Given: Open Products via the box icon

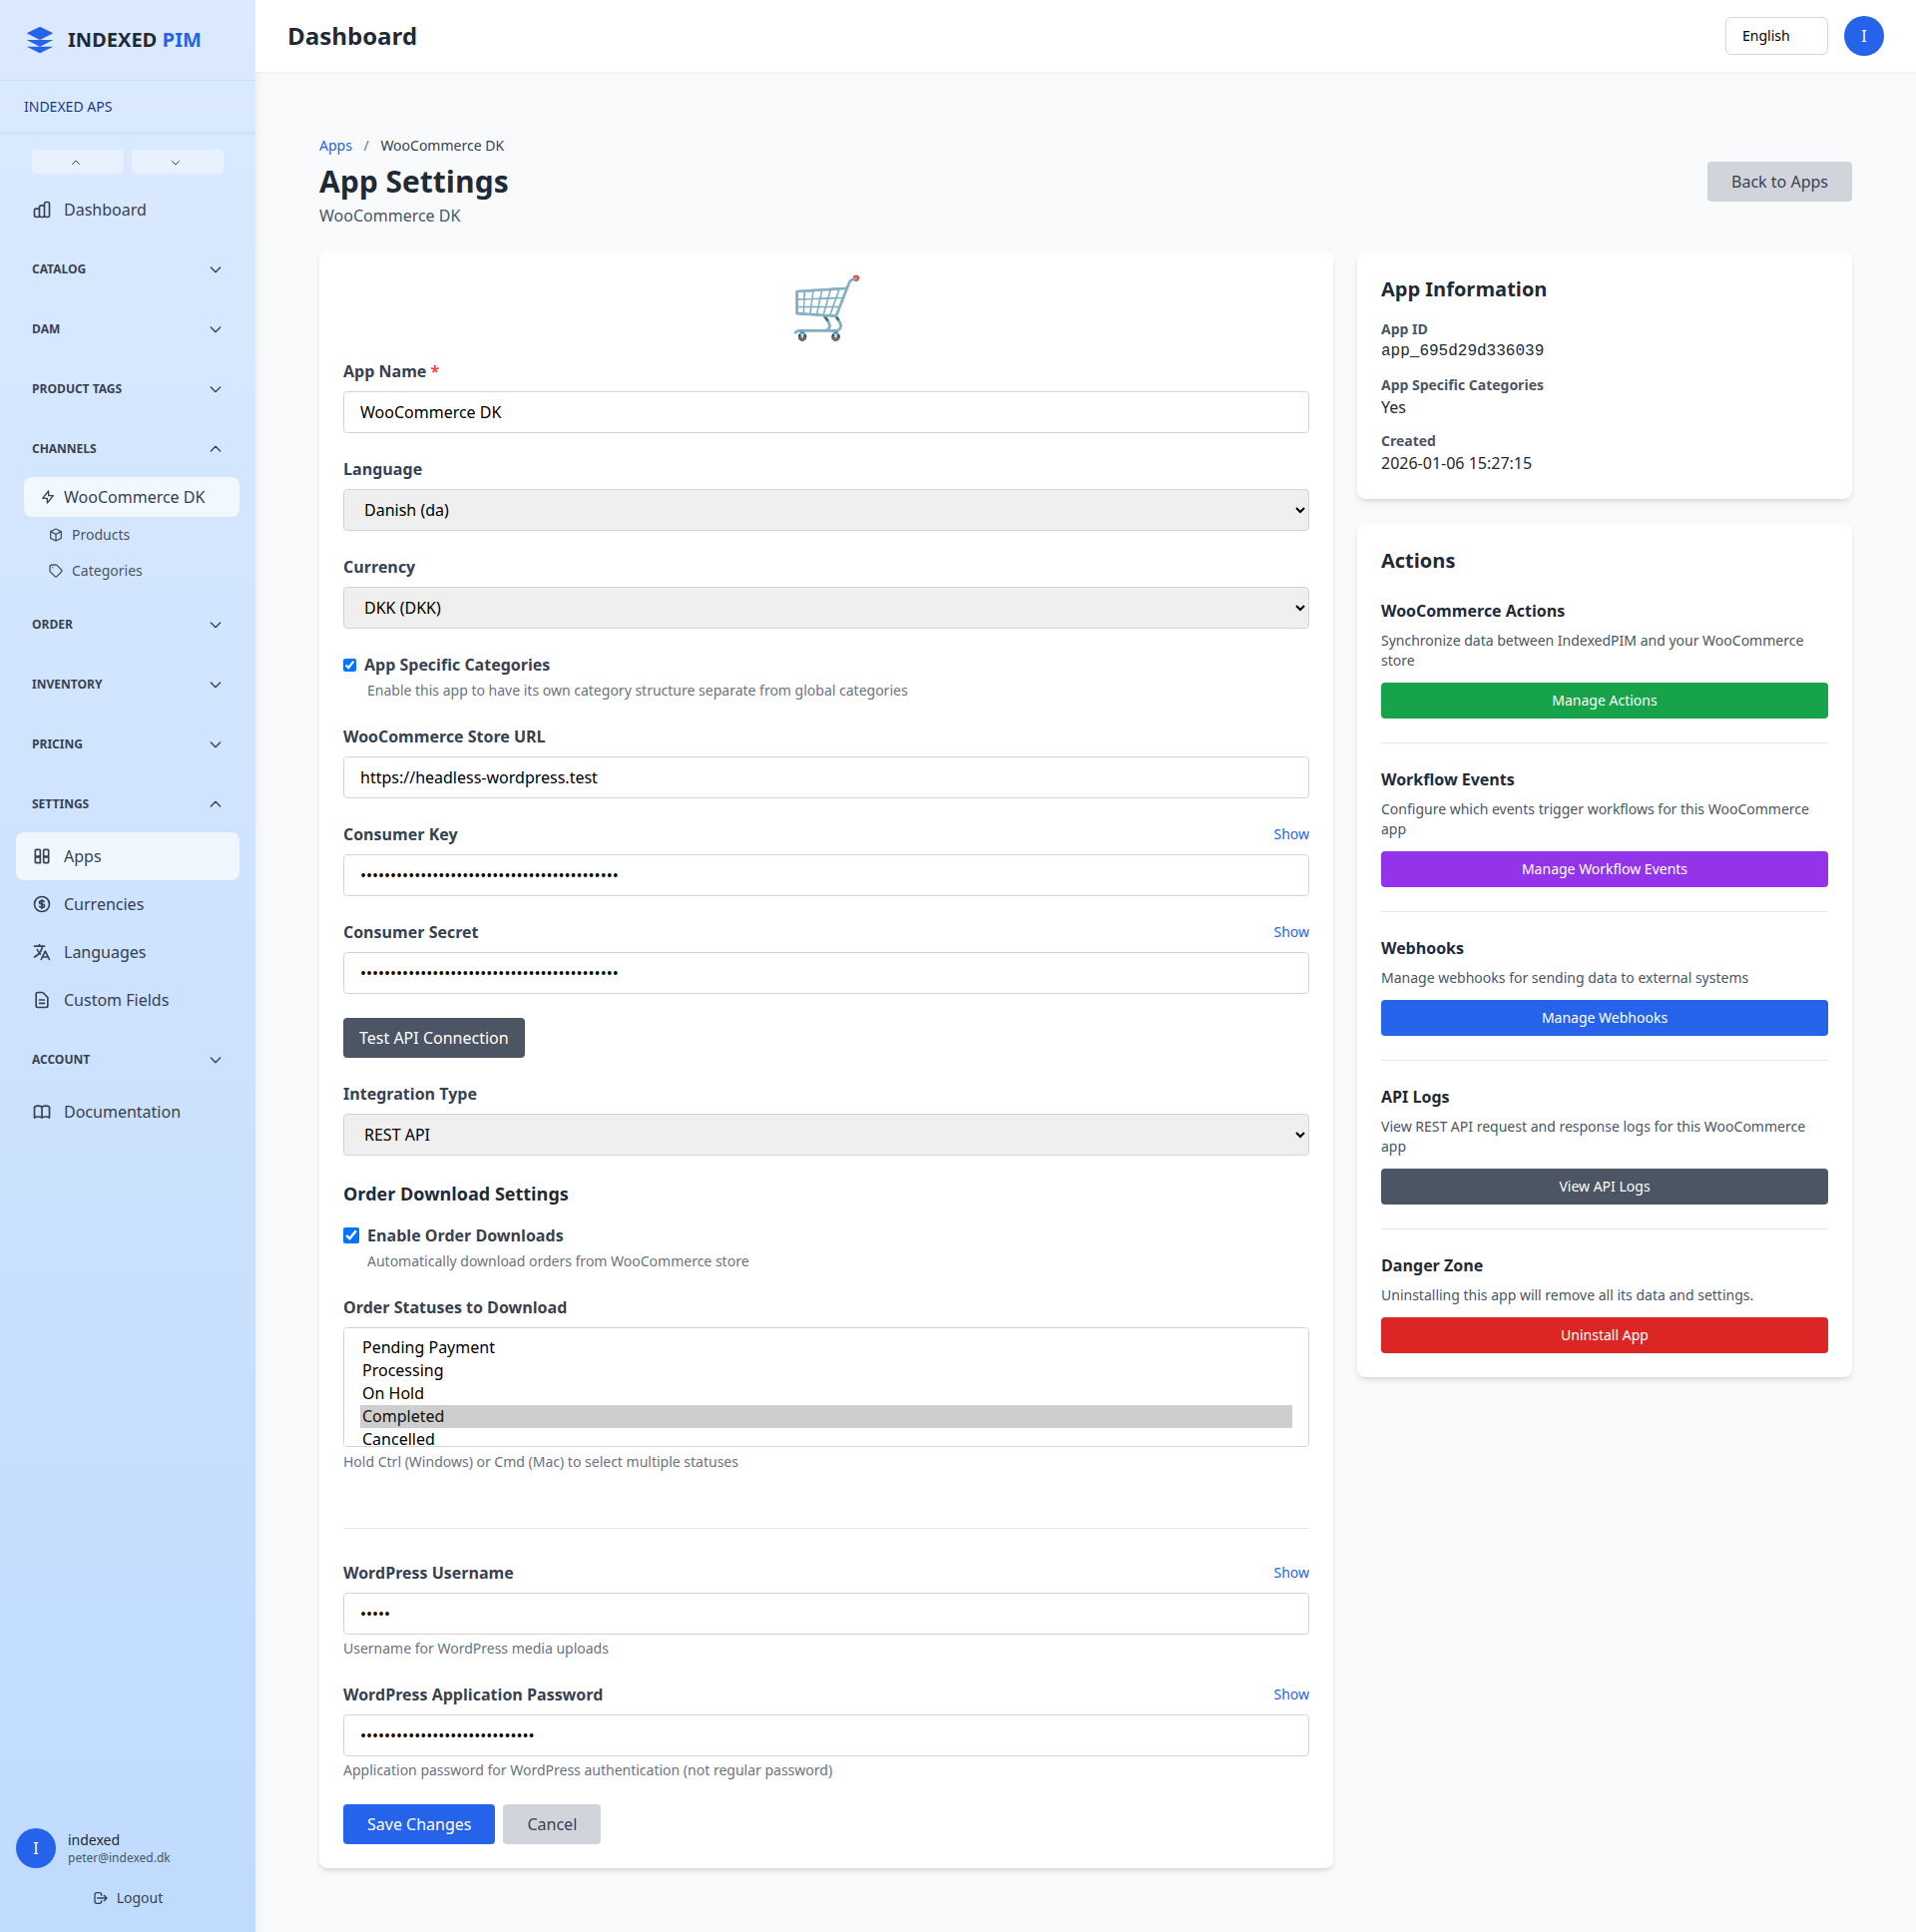Looking at the screenshot, I should [x=57, y=534].
